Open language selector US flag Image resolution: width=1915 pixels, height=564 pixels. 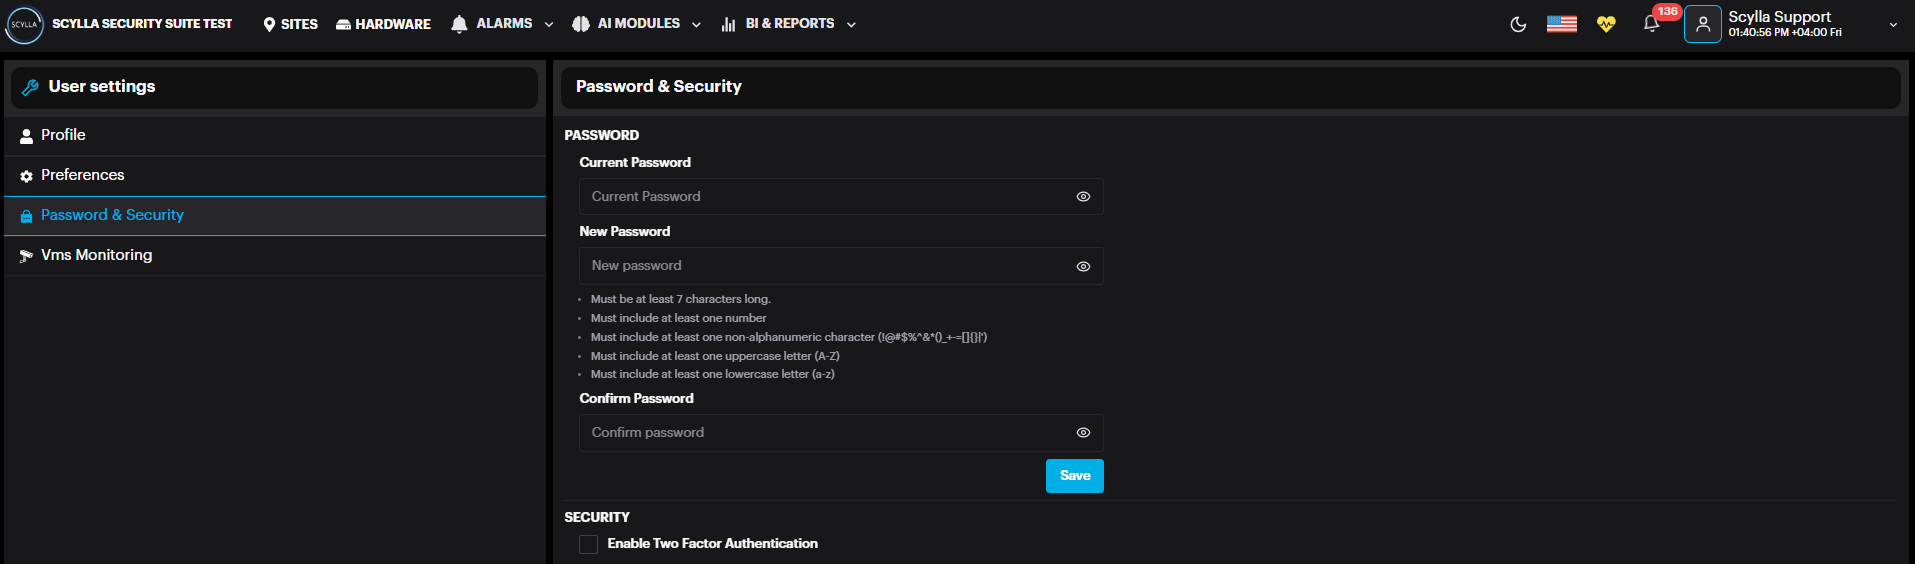pyautogui.click(x=1561, y=25)
